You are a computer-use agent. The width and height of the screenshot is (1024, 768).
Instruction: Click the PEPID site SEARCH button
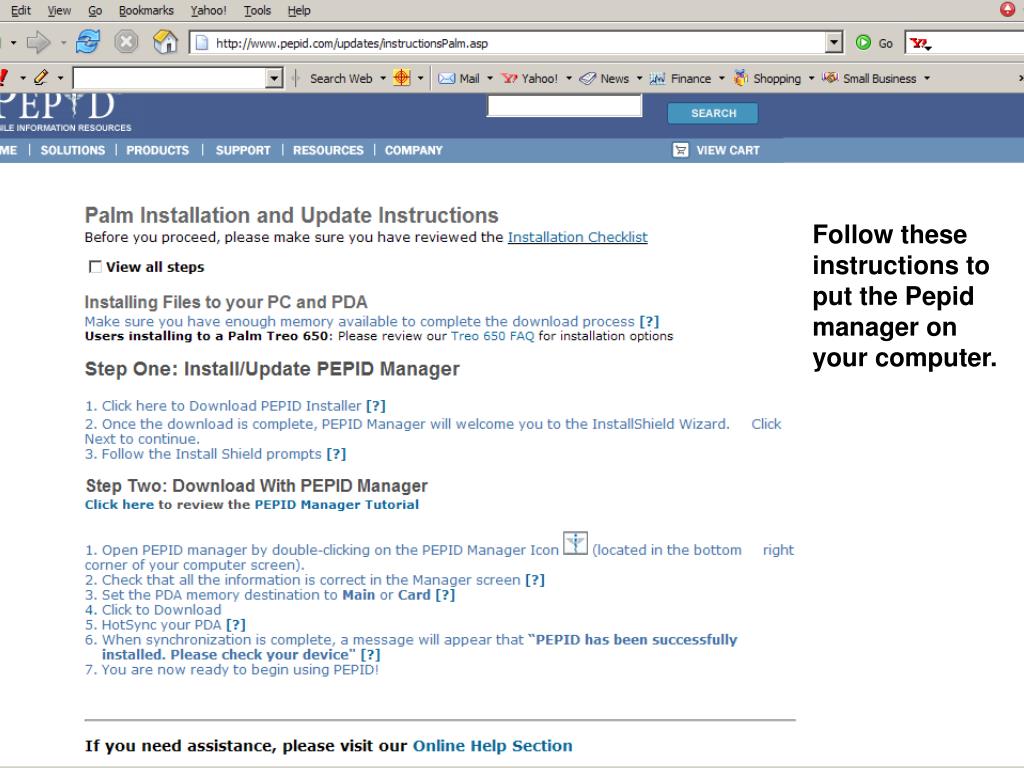pos(713,113)
